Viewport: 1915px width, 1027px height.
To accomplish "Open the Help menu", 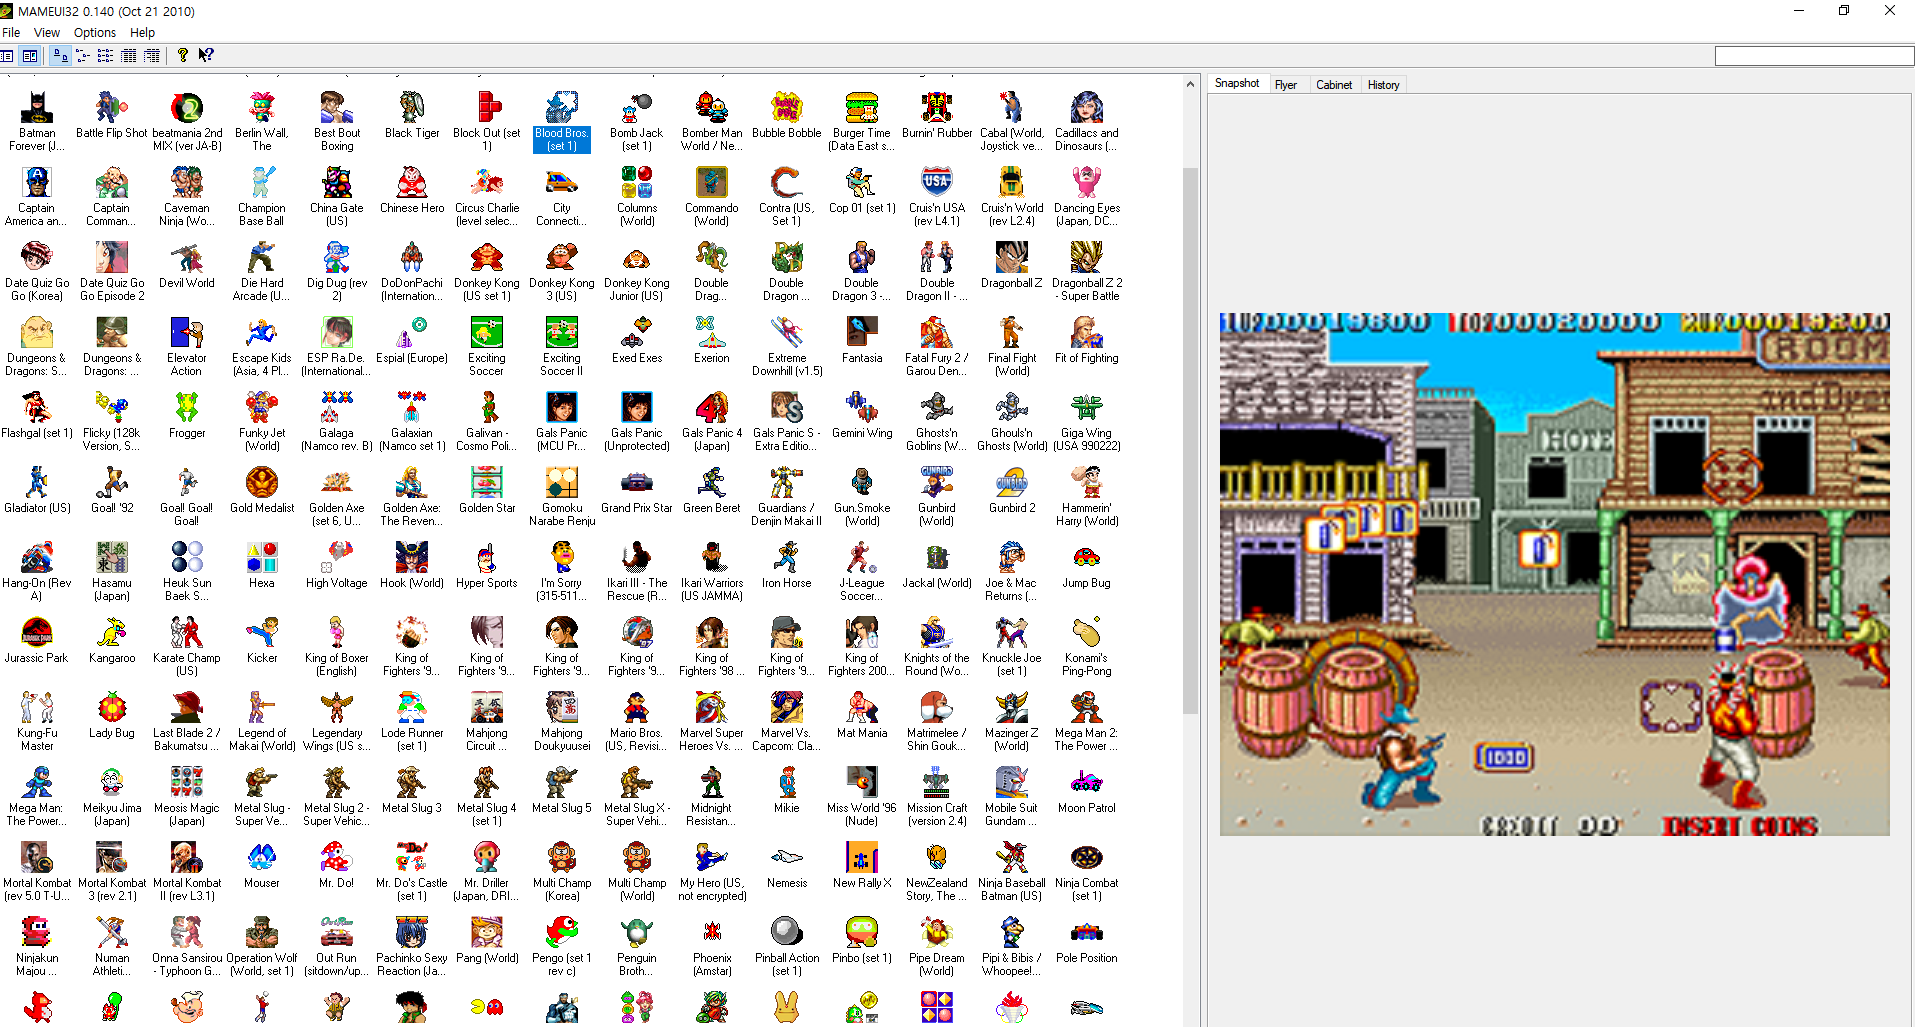I will (x=143, y=32).
